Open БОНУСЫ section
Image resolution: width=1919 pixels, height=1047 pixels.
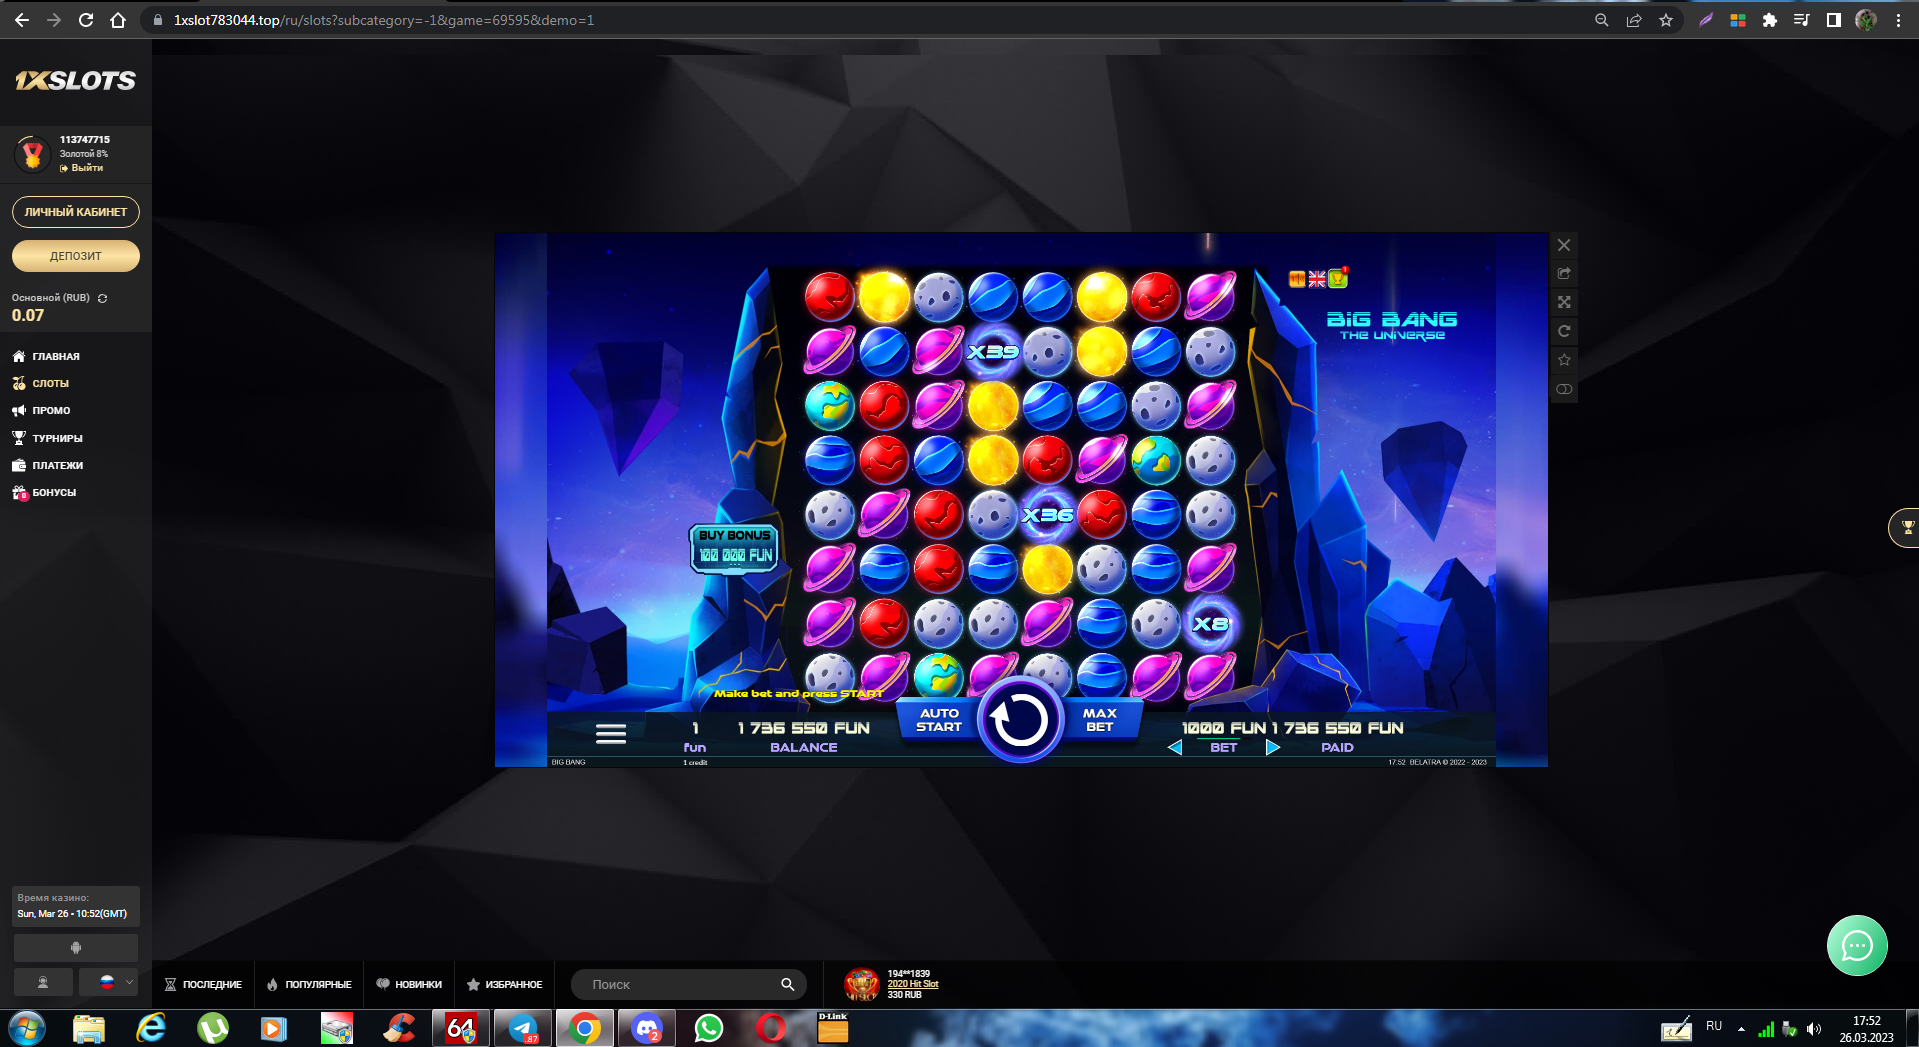(x=44, y=492)
